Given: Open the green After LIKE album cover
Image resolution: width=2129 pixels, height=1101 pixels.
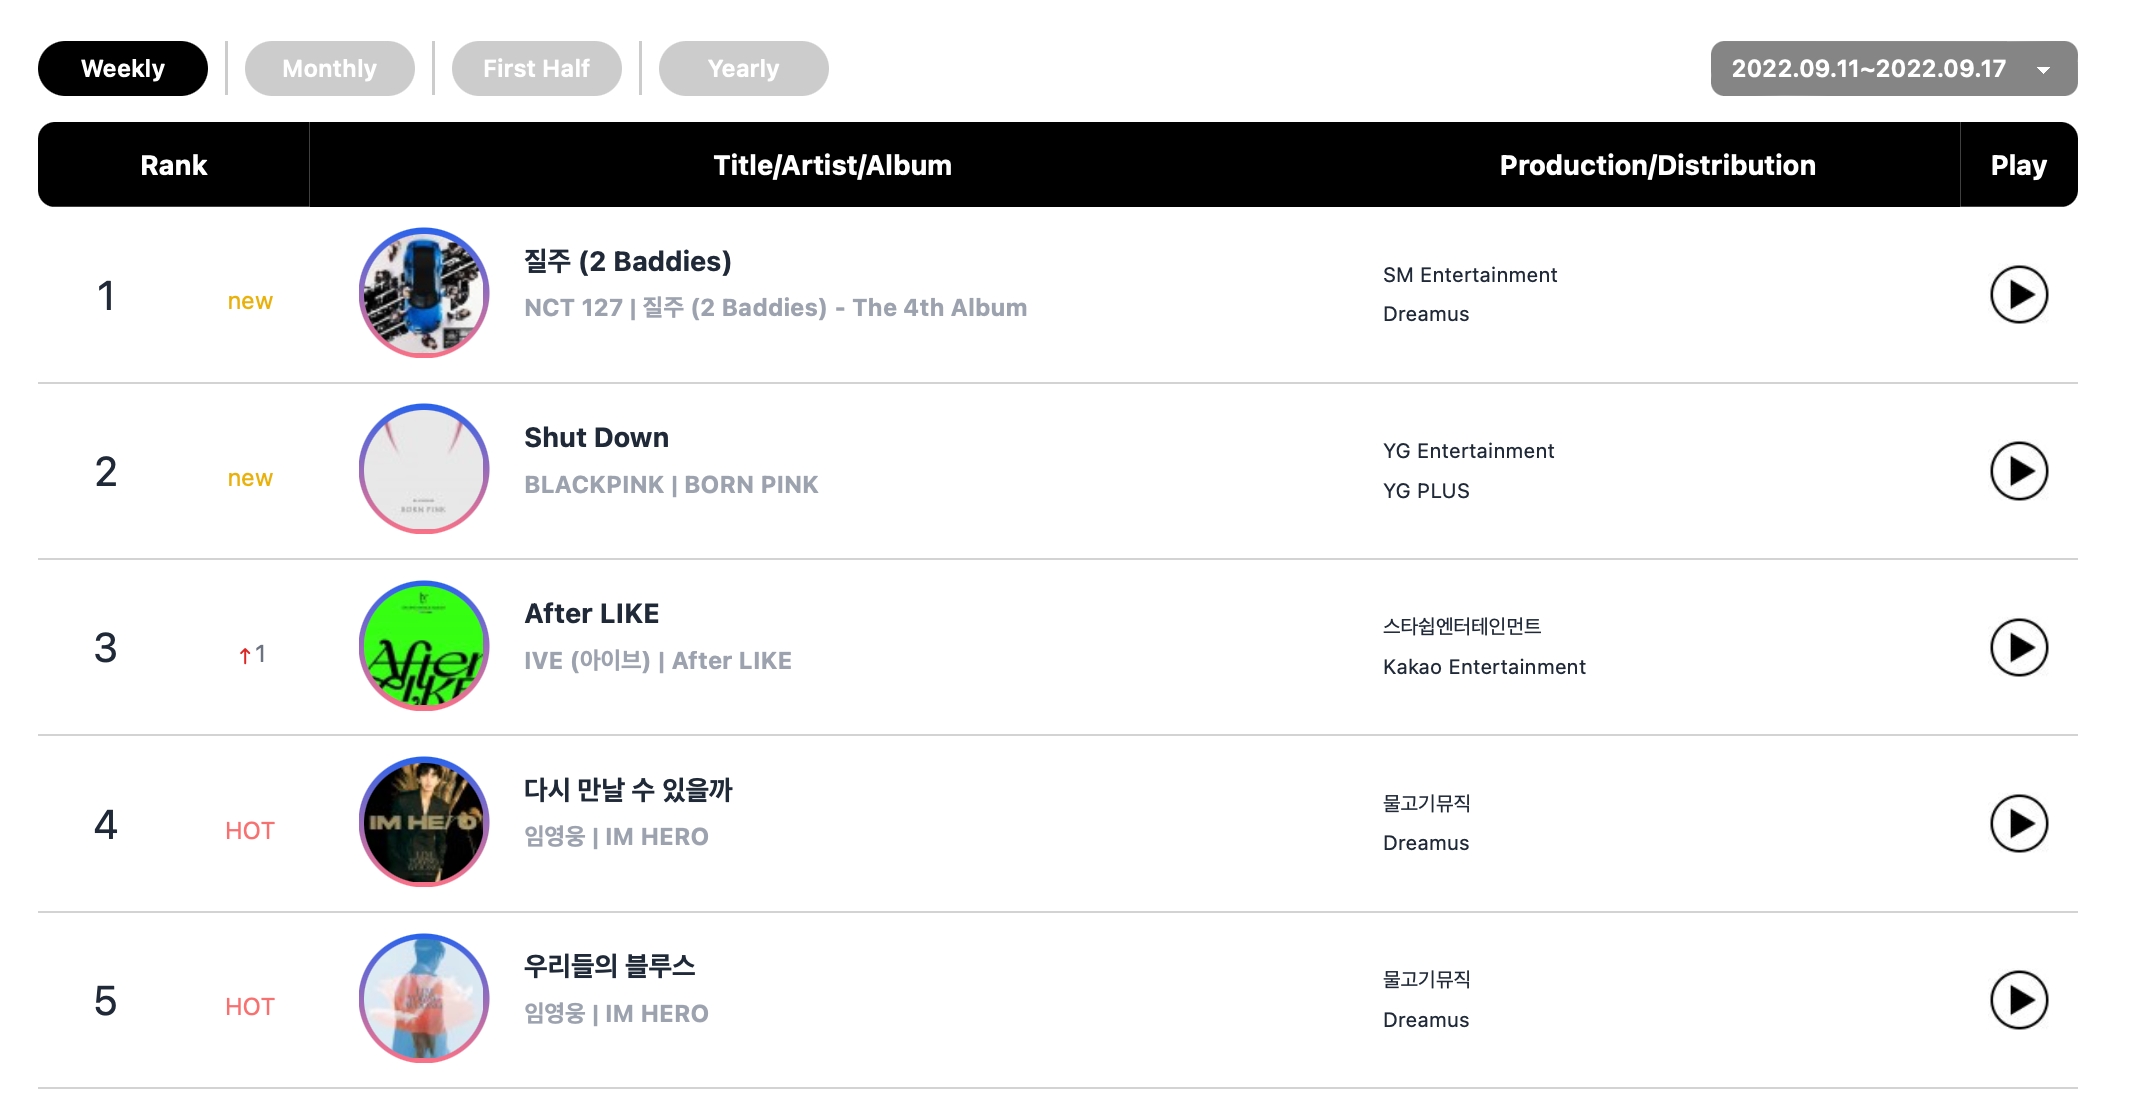Looking at the screenshot, I should (x=424, y=646).
